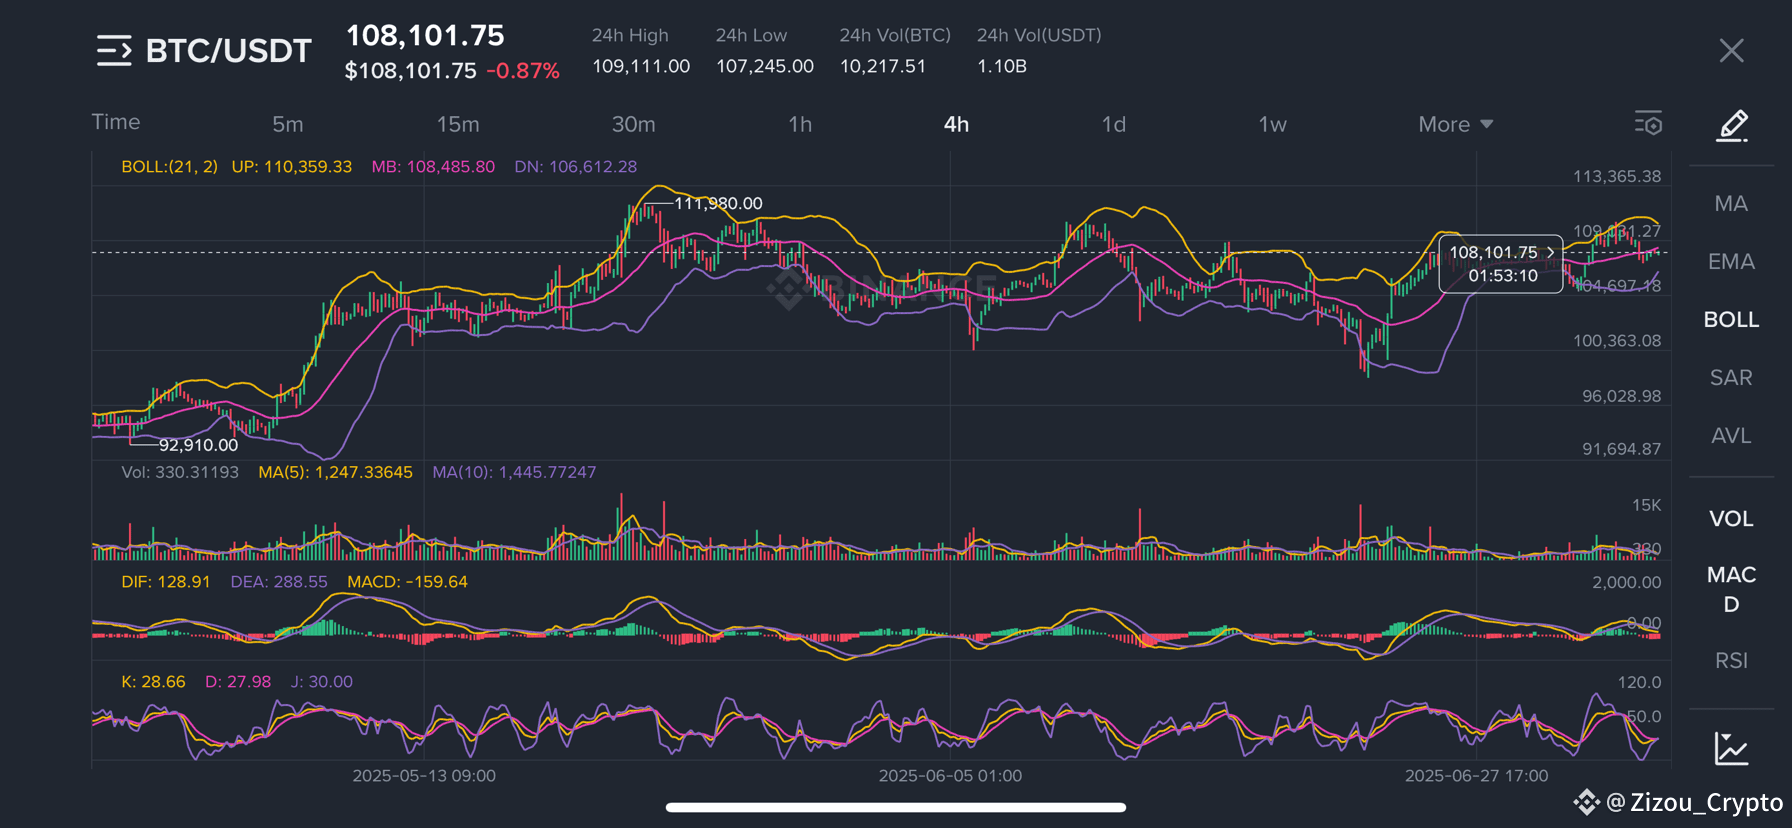This screenshot has width=1792, height=828.
Task: Click the DN: 106,612.28 band value
Action: tap(576, 167)
